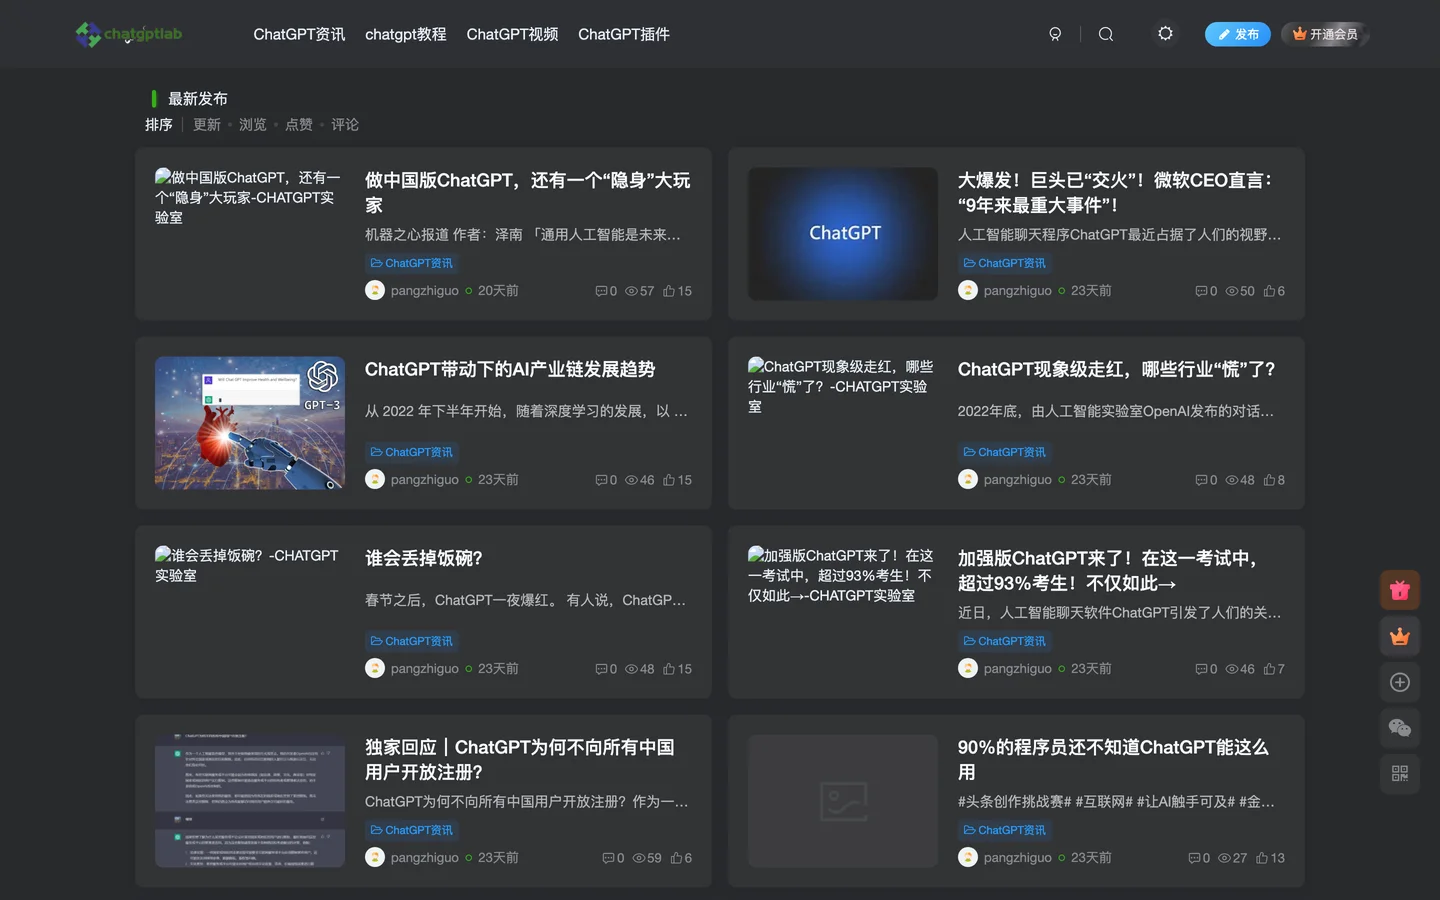This screenshot has width=1440, height=900.
Task: Click the GPT-3 robot hand thumbnail
Action: point(250,423)
